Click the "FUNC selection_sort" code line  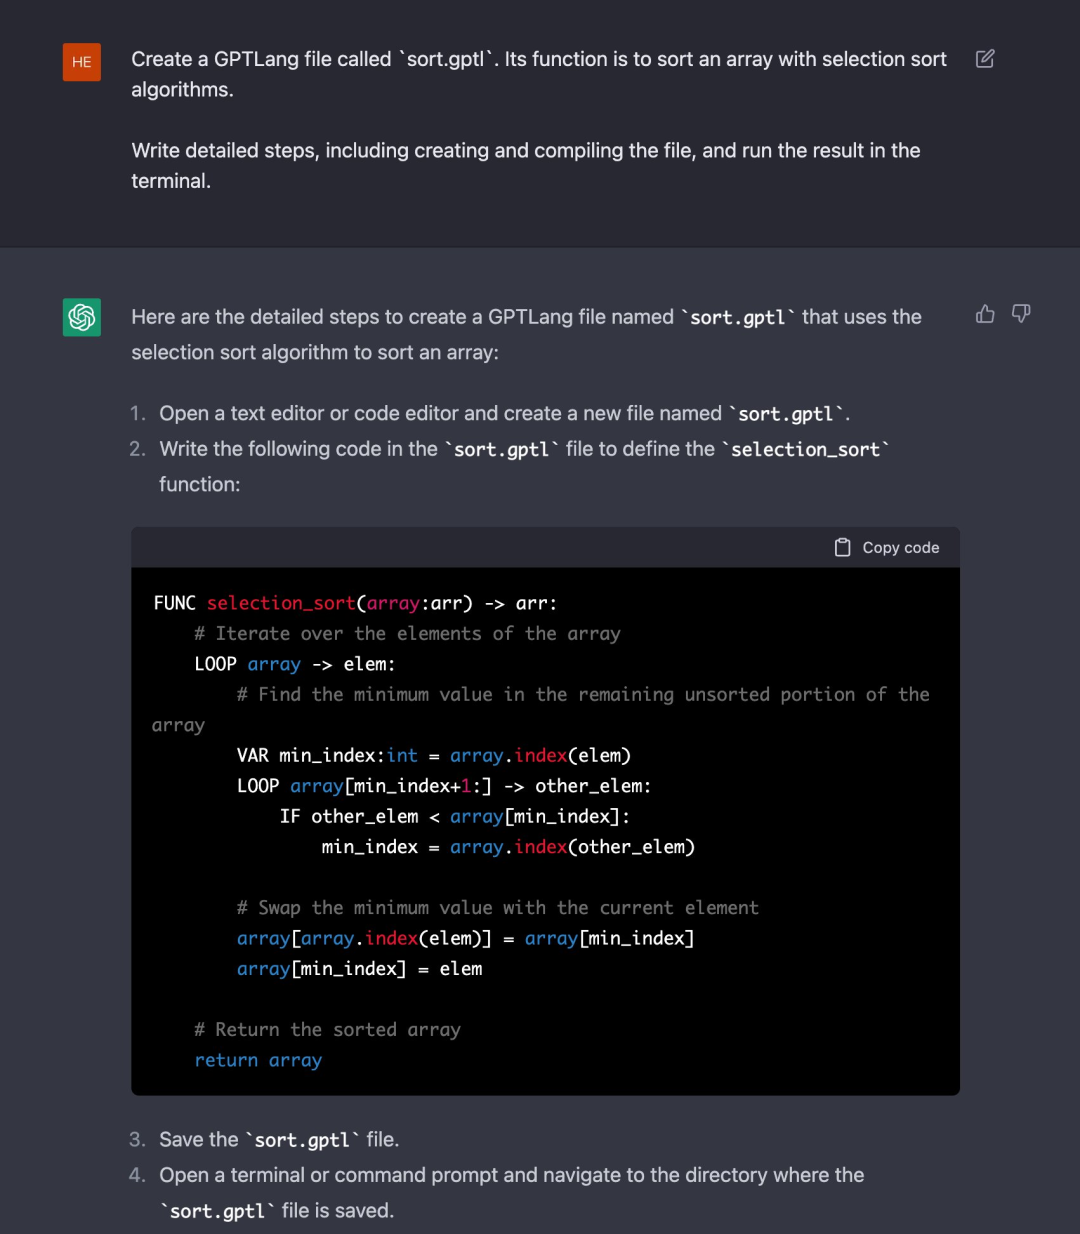coord(355,603)
